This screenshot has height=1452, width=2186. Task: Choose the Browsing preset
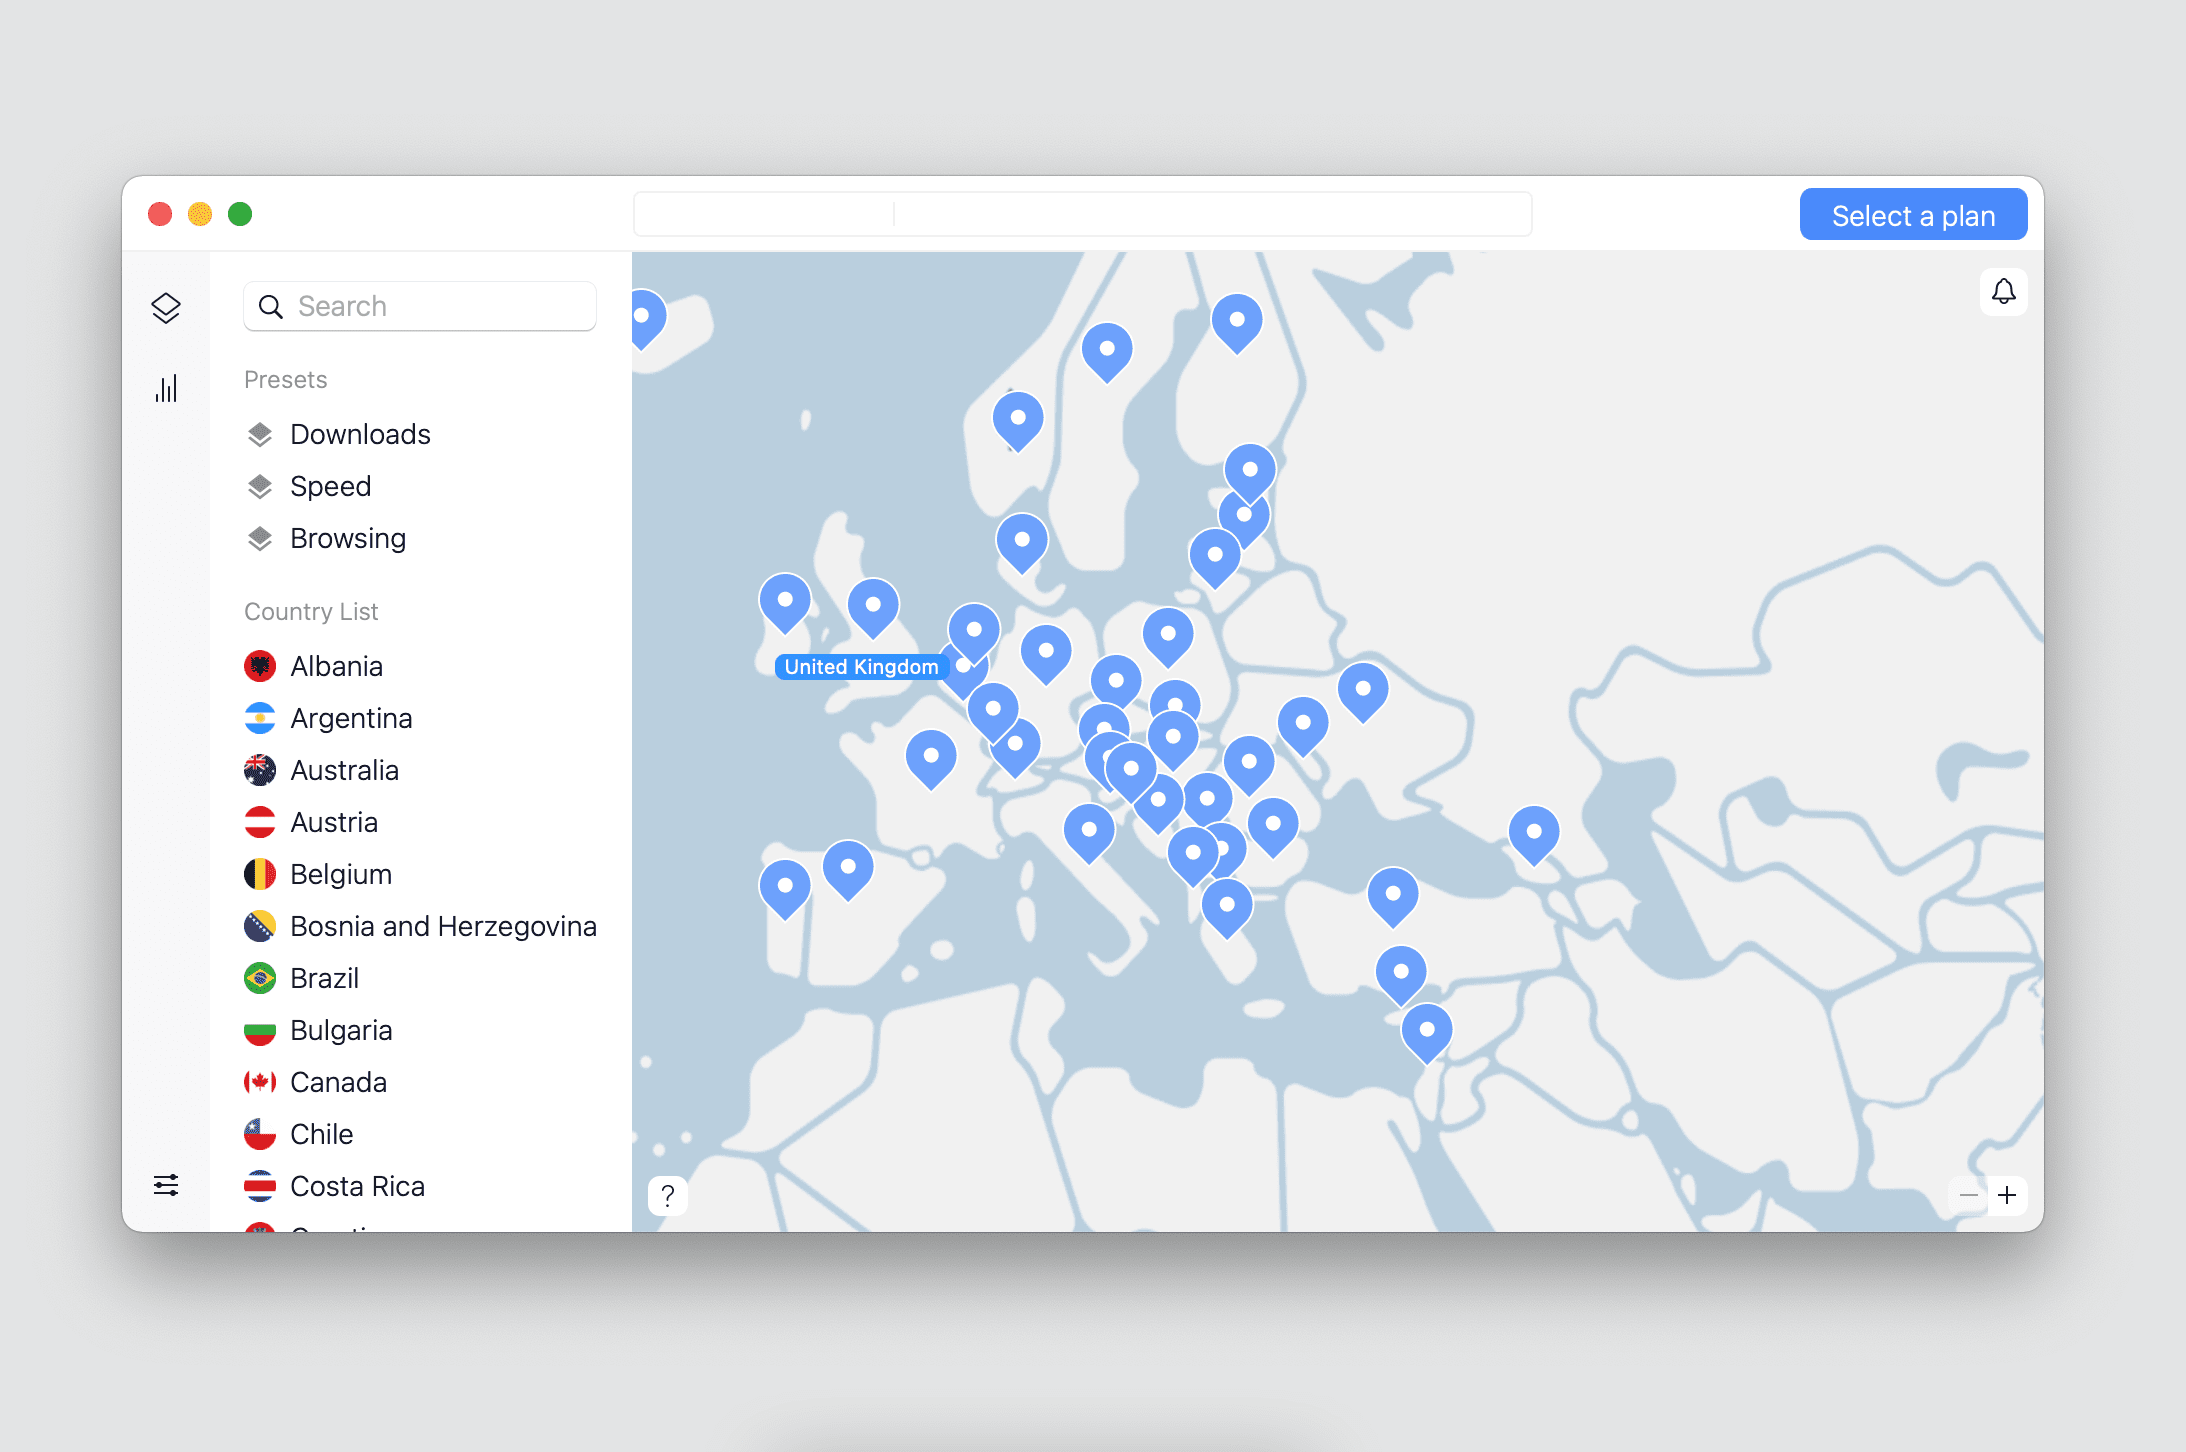pyautogui.click(x=347, y=538)
